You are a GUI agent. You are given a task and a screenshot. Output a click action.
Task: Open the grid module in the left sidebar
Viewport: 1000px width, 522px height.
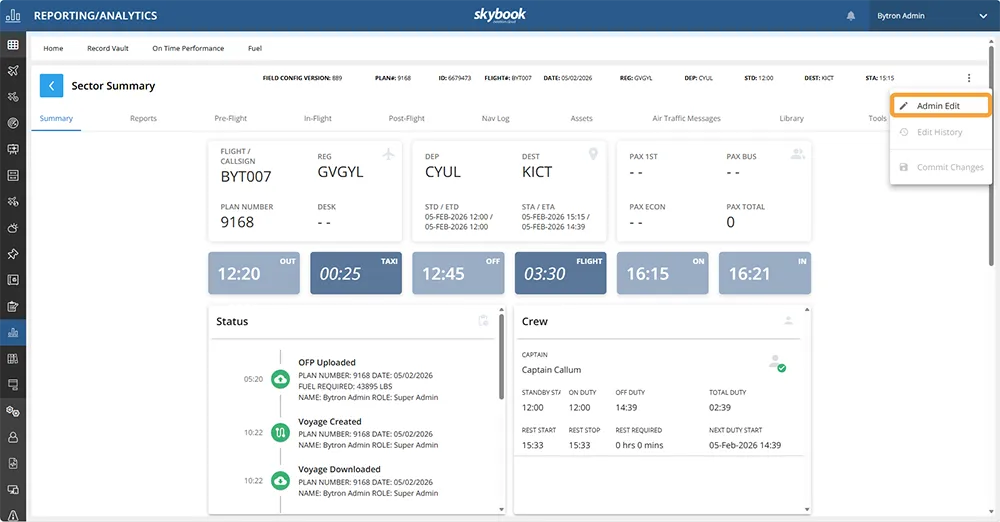click(13, 45)
